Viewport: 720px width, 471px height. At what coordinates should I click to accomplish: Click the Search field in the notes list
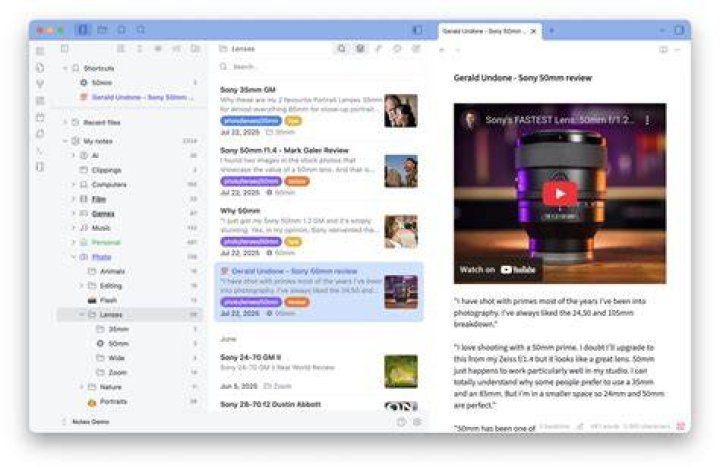pos(321,67)
